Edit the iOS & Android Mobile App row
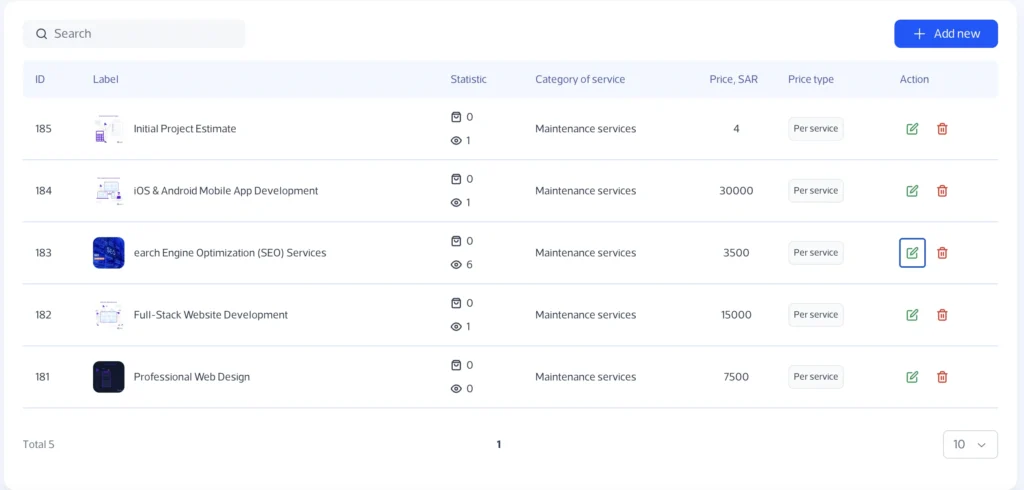Image resolution: width=1024 pixels, height=490 pixels. click(912, 191)
